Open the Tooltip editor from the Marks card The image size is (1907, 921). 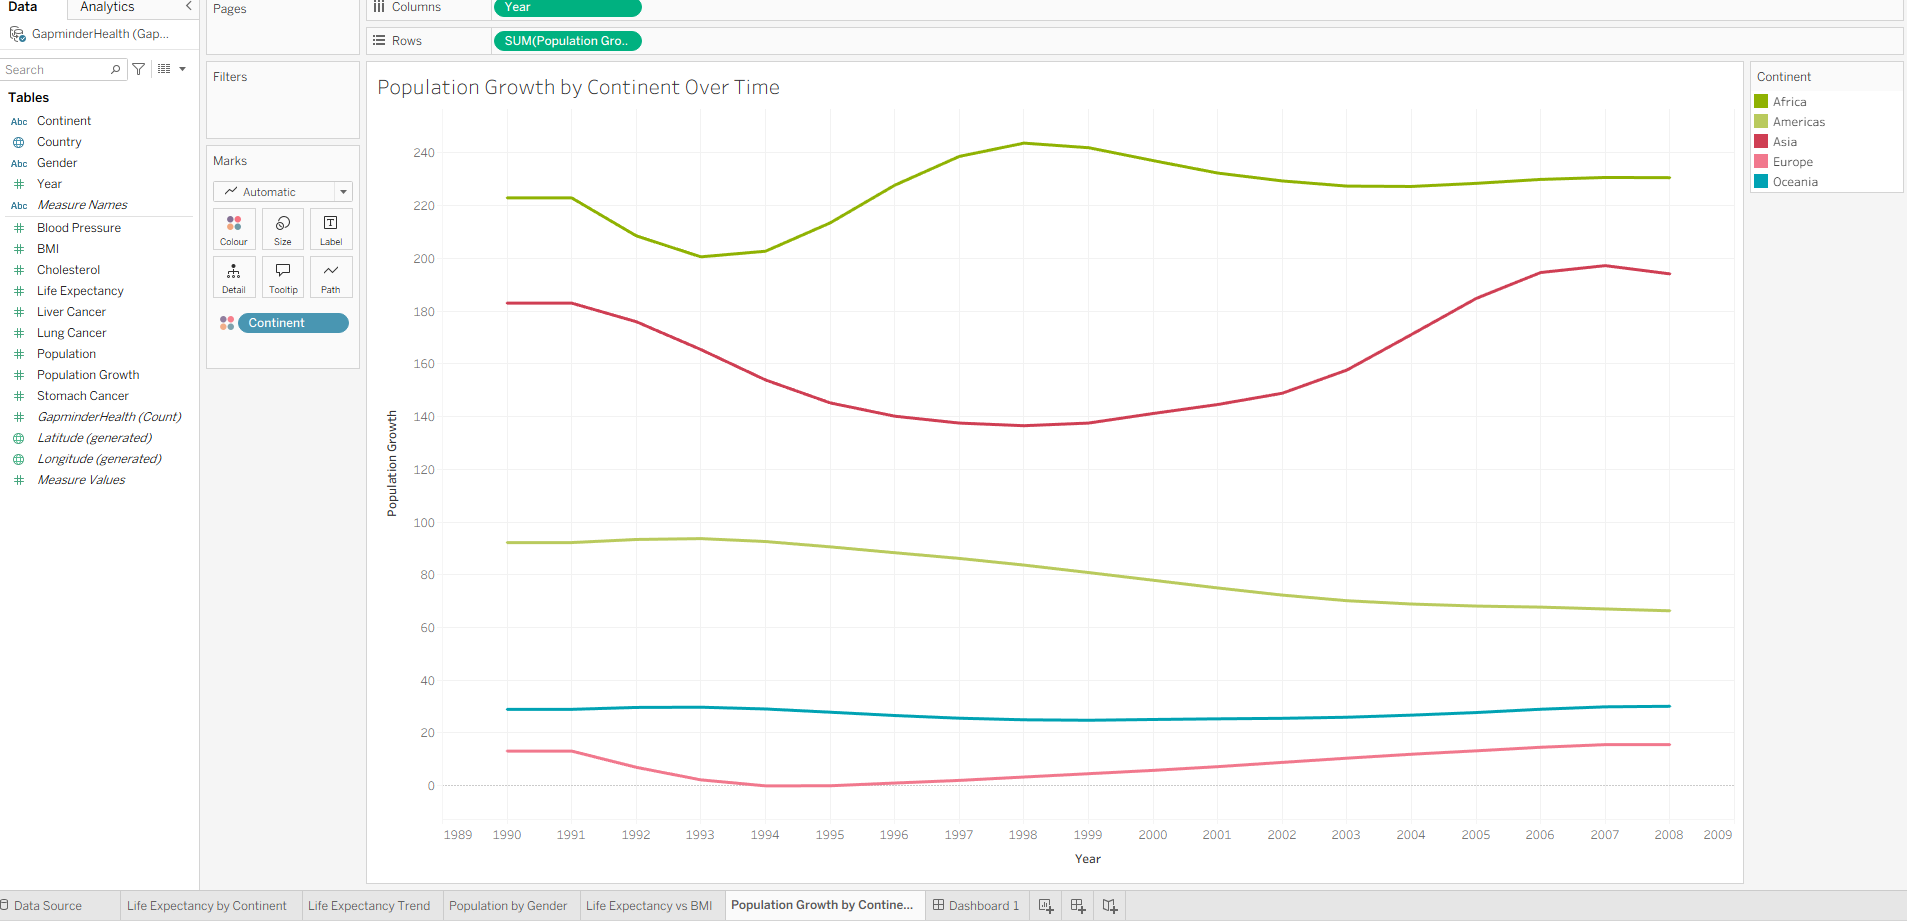pyautogui.click(x=282, y=276)
